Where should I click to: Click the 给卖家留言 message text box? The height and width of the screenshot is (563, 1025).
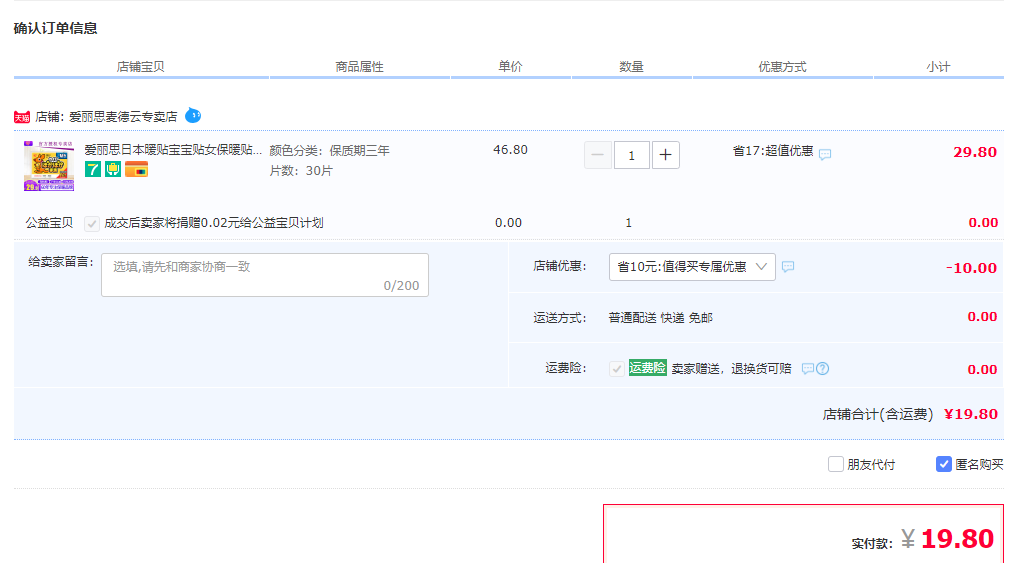[265, 275]
